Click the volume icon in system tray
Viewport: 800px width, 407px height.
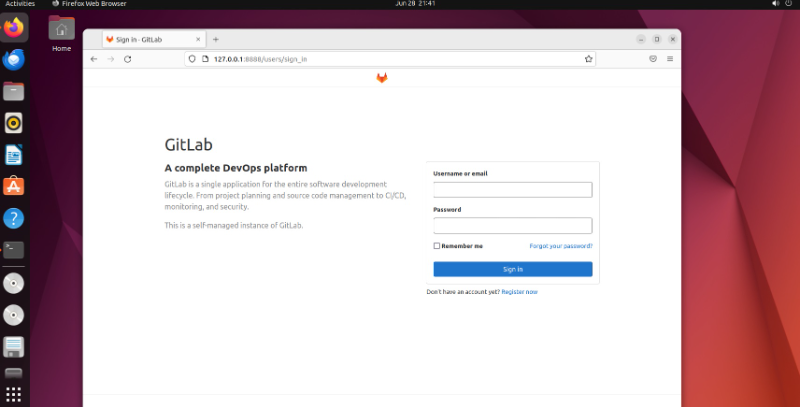pos(776,4)
